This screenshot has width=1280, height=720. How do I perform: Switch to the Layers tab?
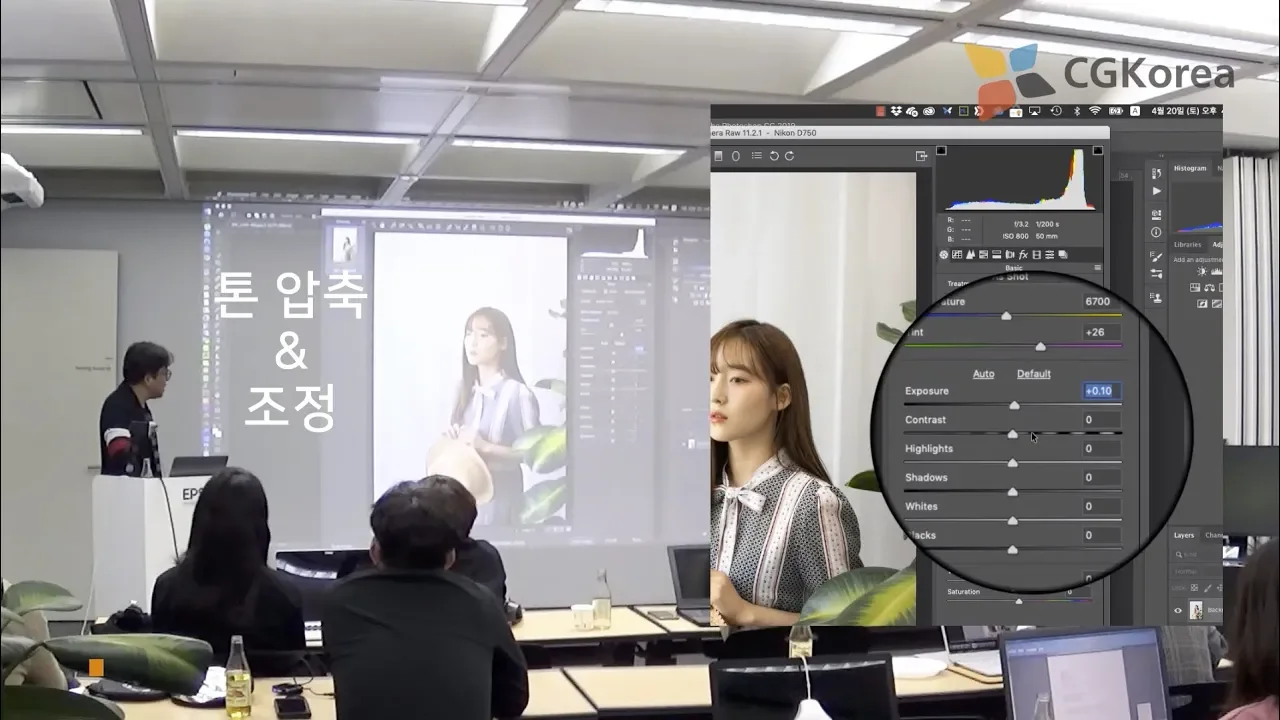coord(1184,535)
